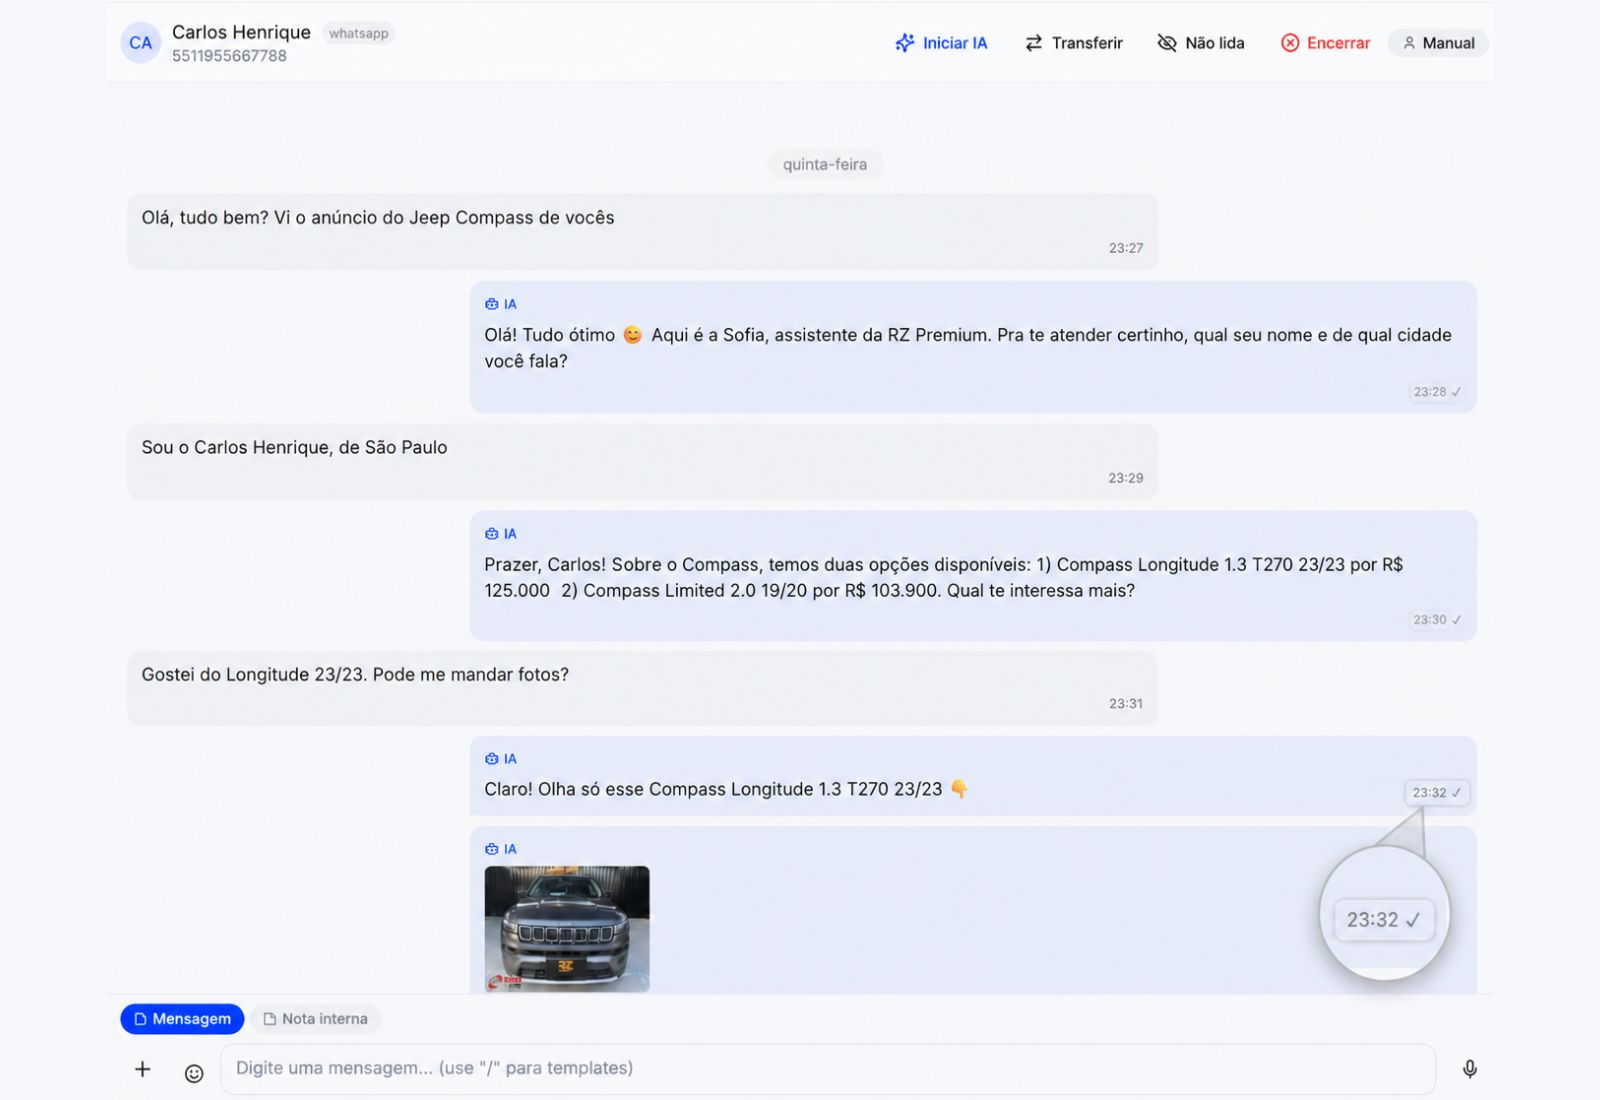Click the crossed-eye icon on Não lida
This screenshot has width=1600, height=1100.
click(x=1167, y=43)
